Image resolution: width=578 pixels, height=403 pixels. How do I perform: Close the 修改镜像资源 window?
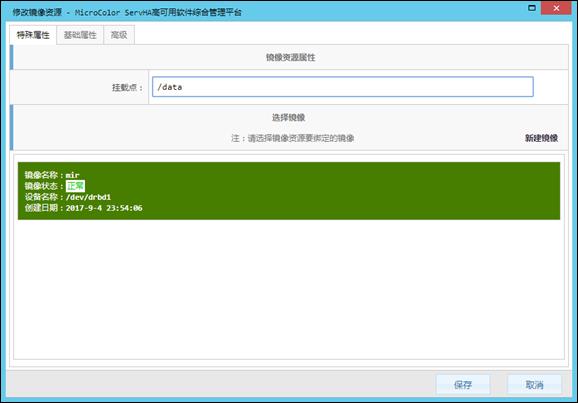(x=556, y=8)
